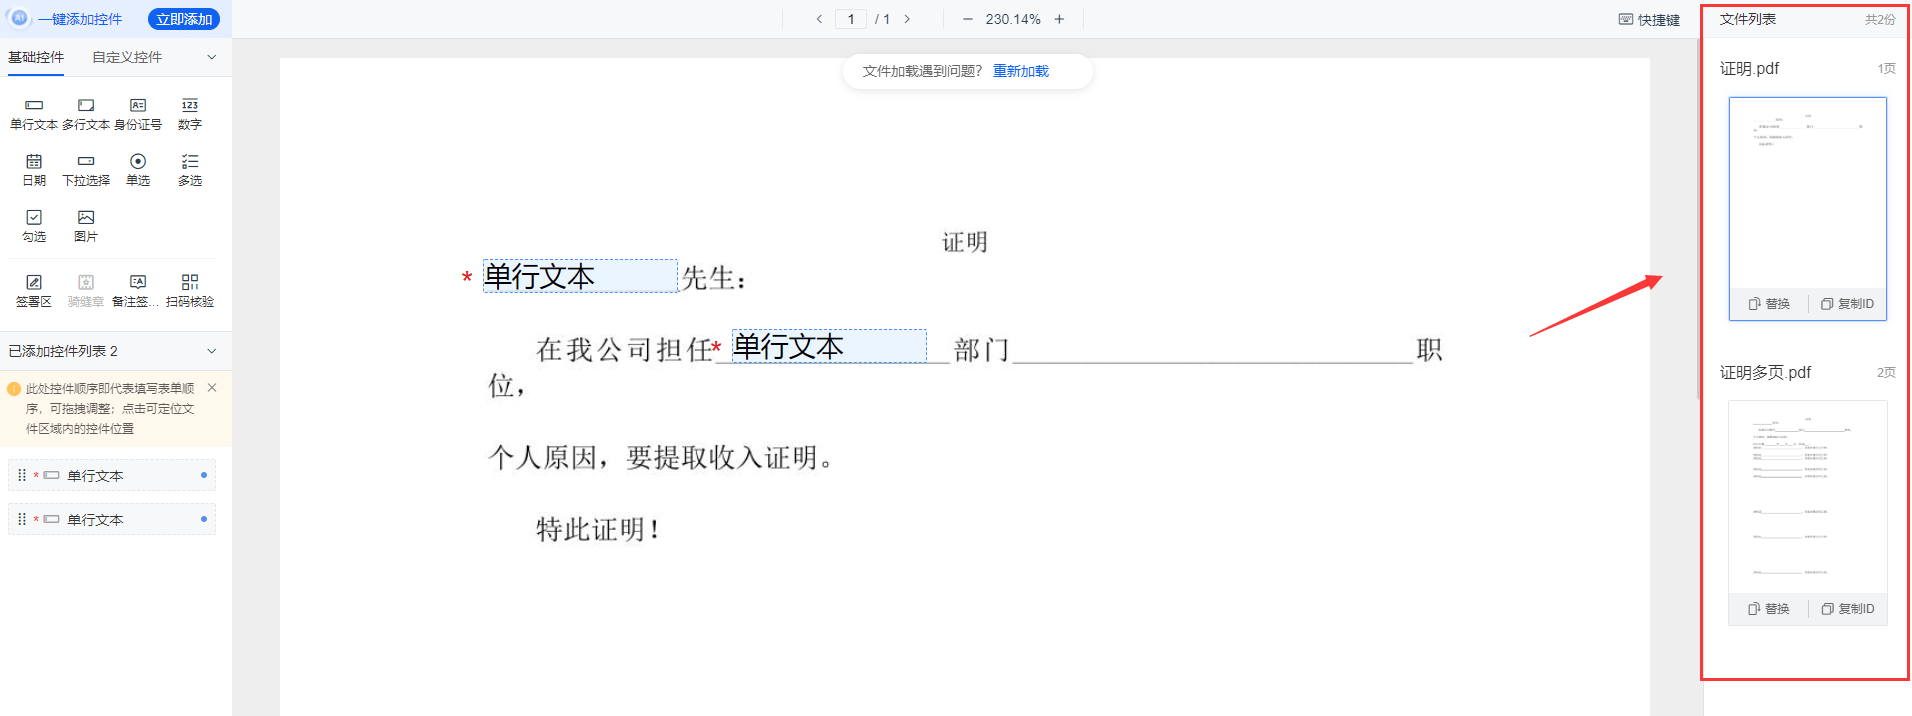Click the 证明.pdf file name
Screen dimensions: 1912x716
coord(1749,69)
